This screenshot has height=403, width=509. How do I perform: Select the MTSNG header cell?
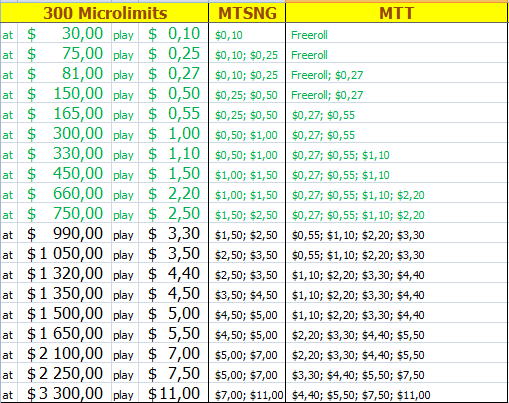click(247, 13)
